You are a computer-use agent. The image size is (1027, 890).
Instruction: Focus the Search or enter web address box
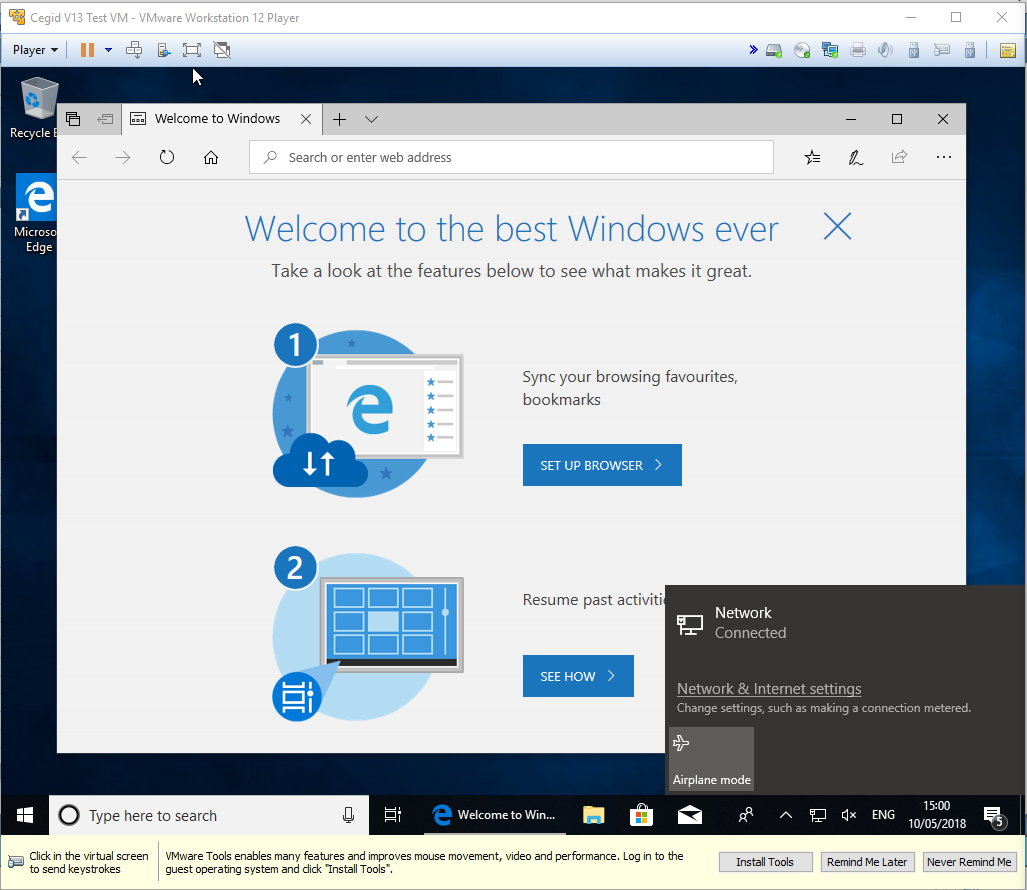511,157
